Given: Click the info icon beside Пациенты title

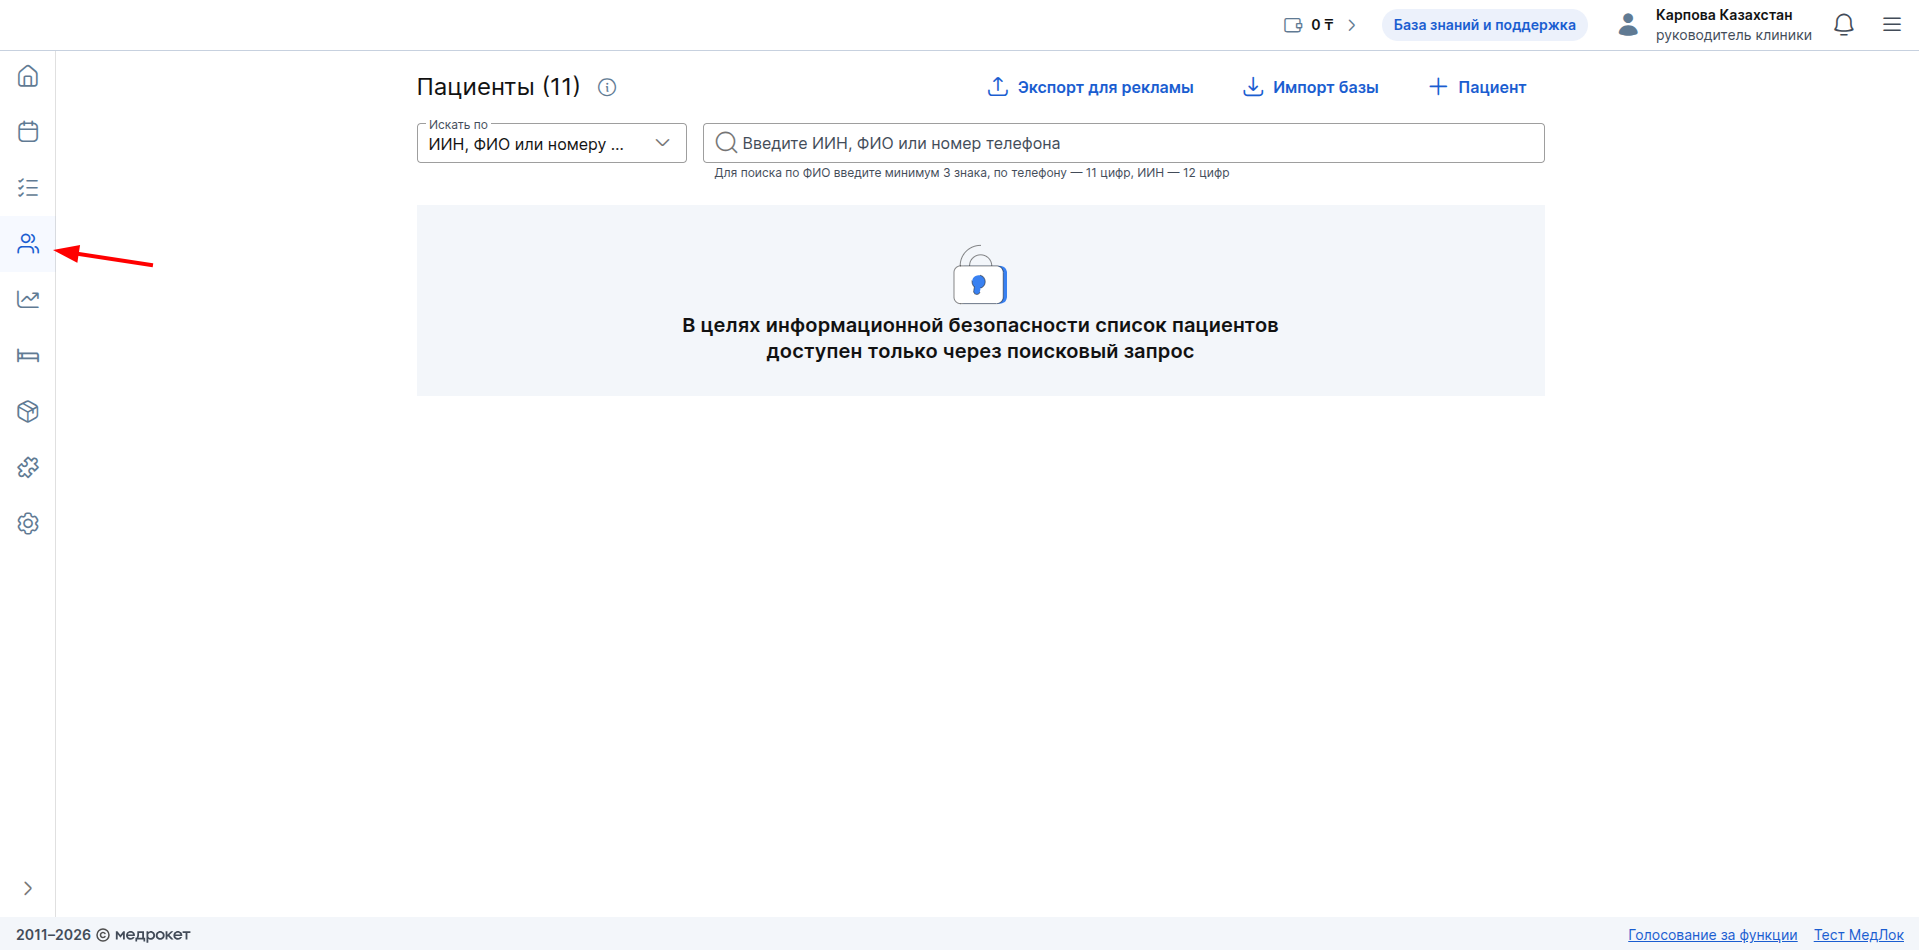Looking at the screenshot, I should click(x=607, y=87).
